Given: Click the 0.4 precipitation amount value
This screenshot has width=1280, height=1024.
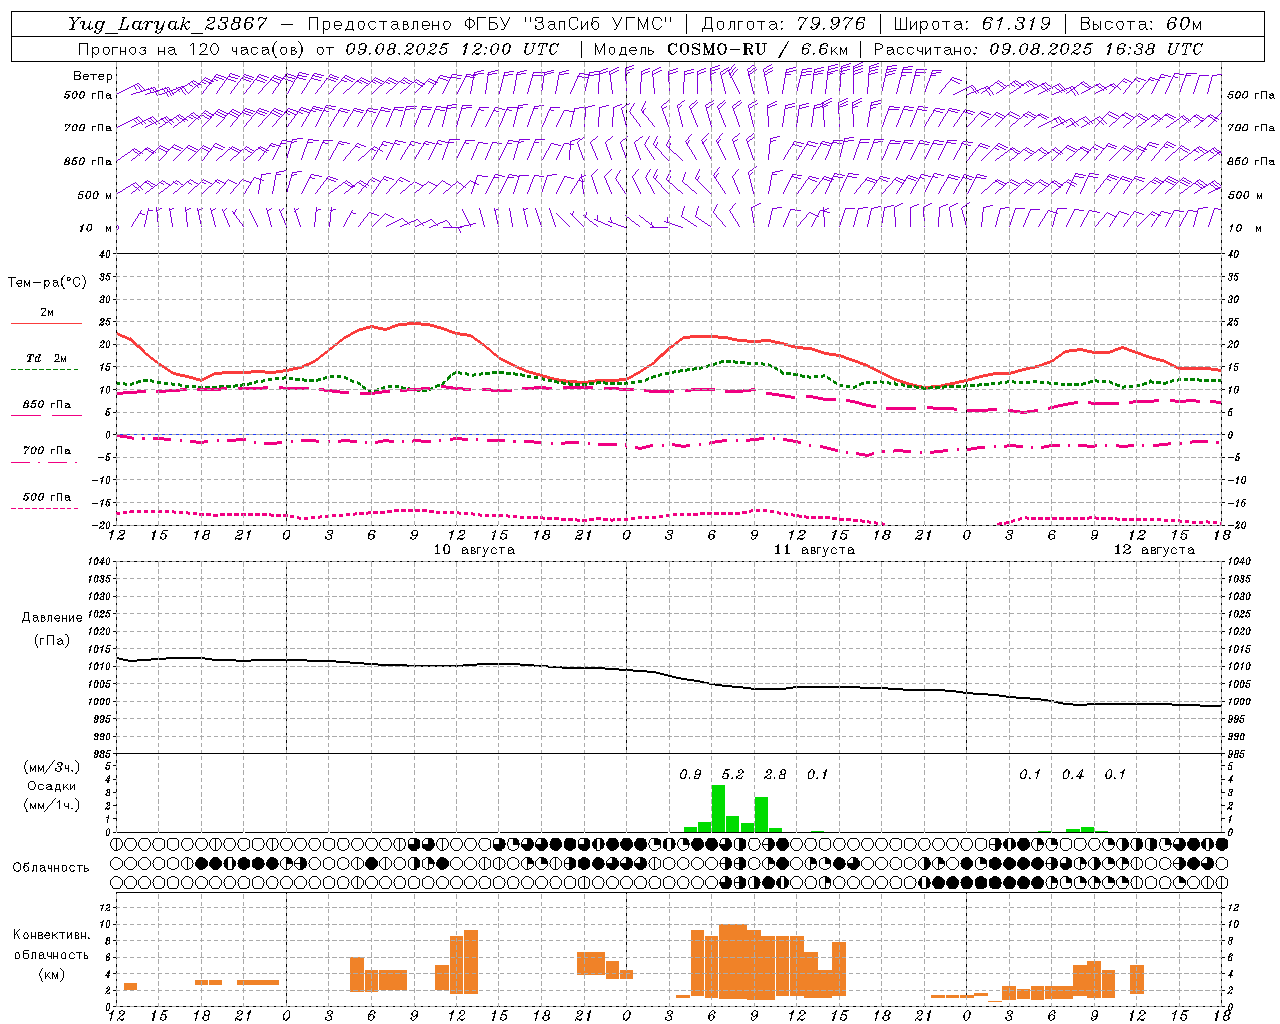Looking at the screenshot, I should pyautogui.click(x=1073, y=775).
